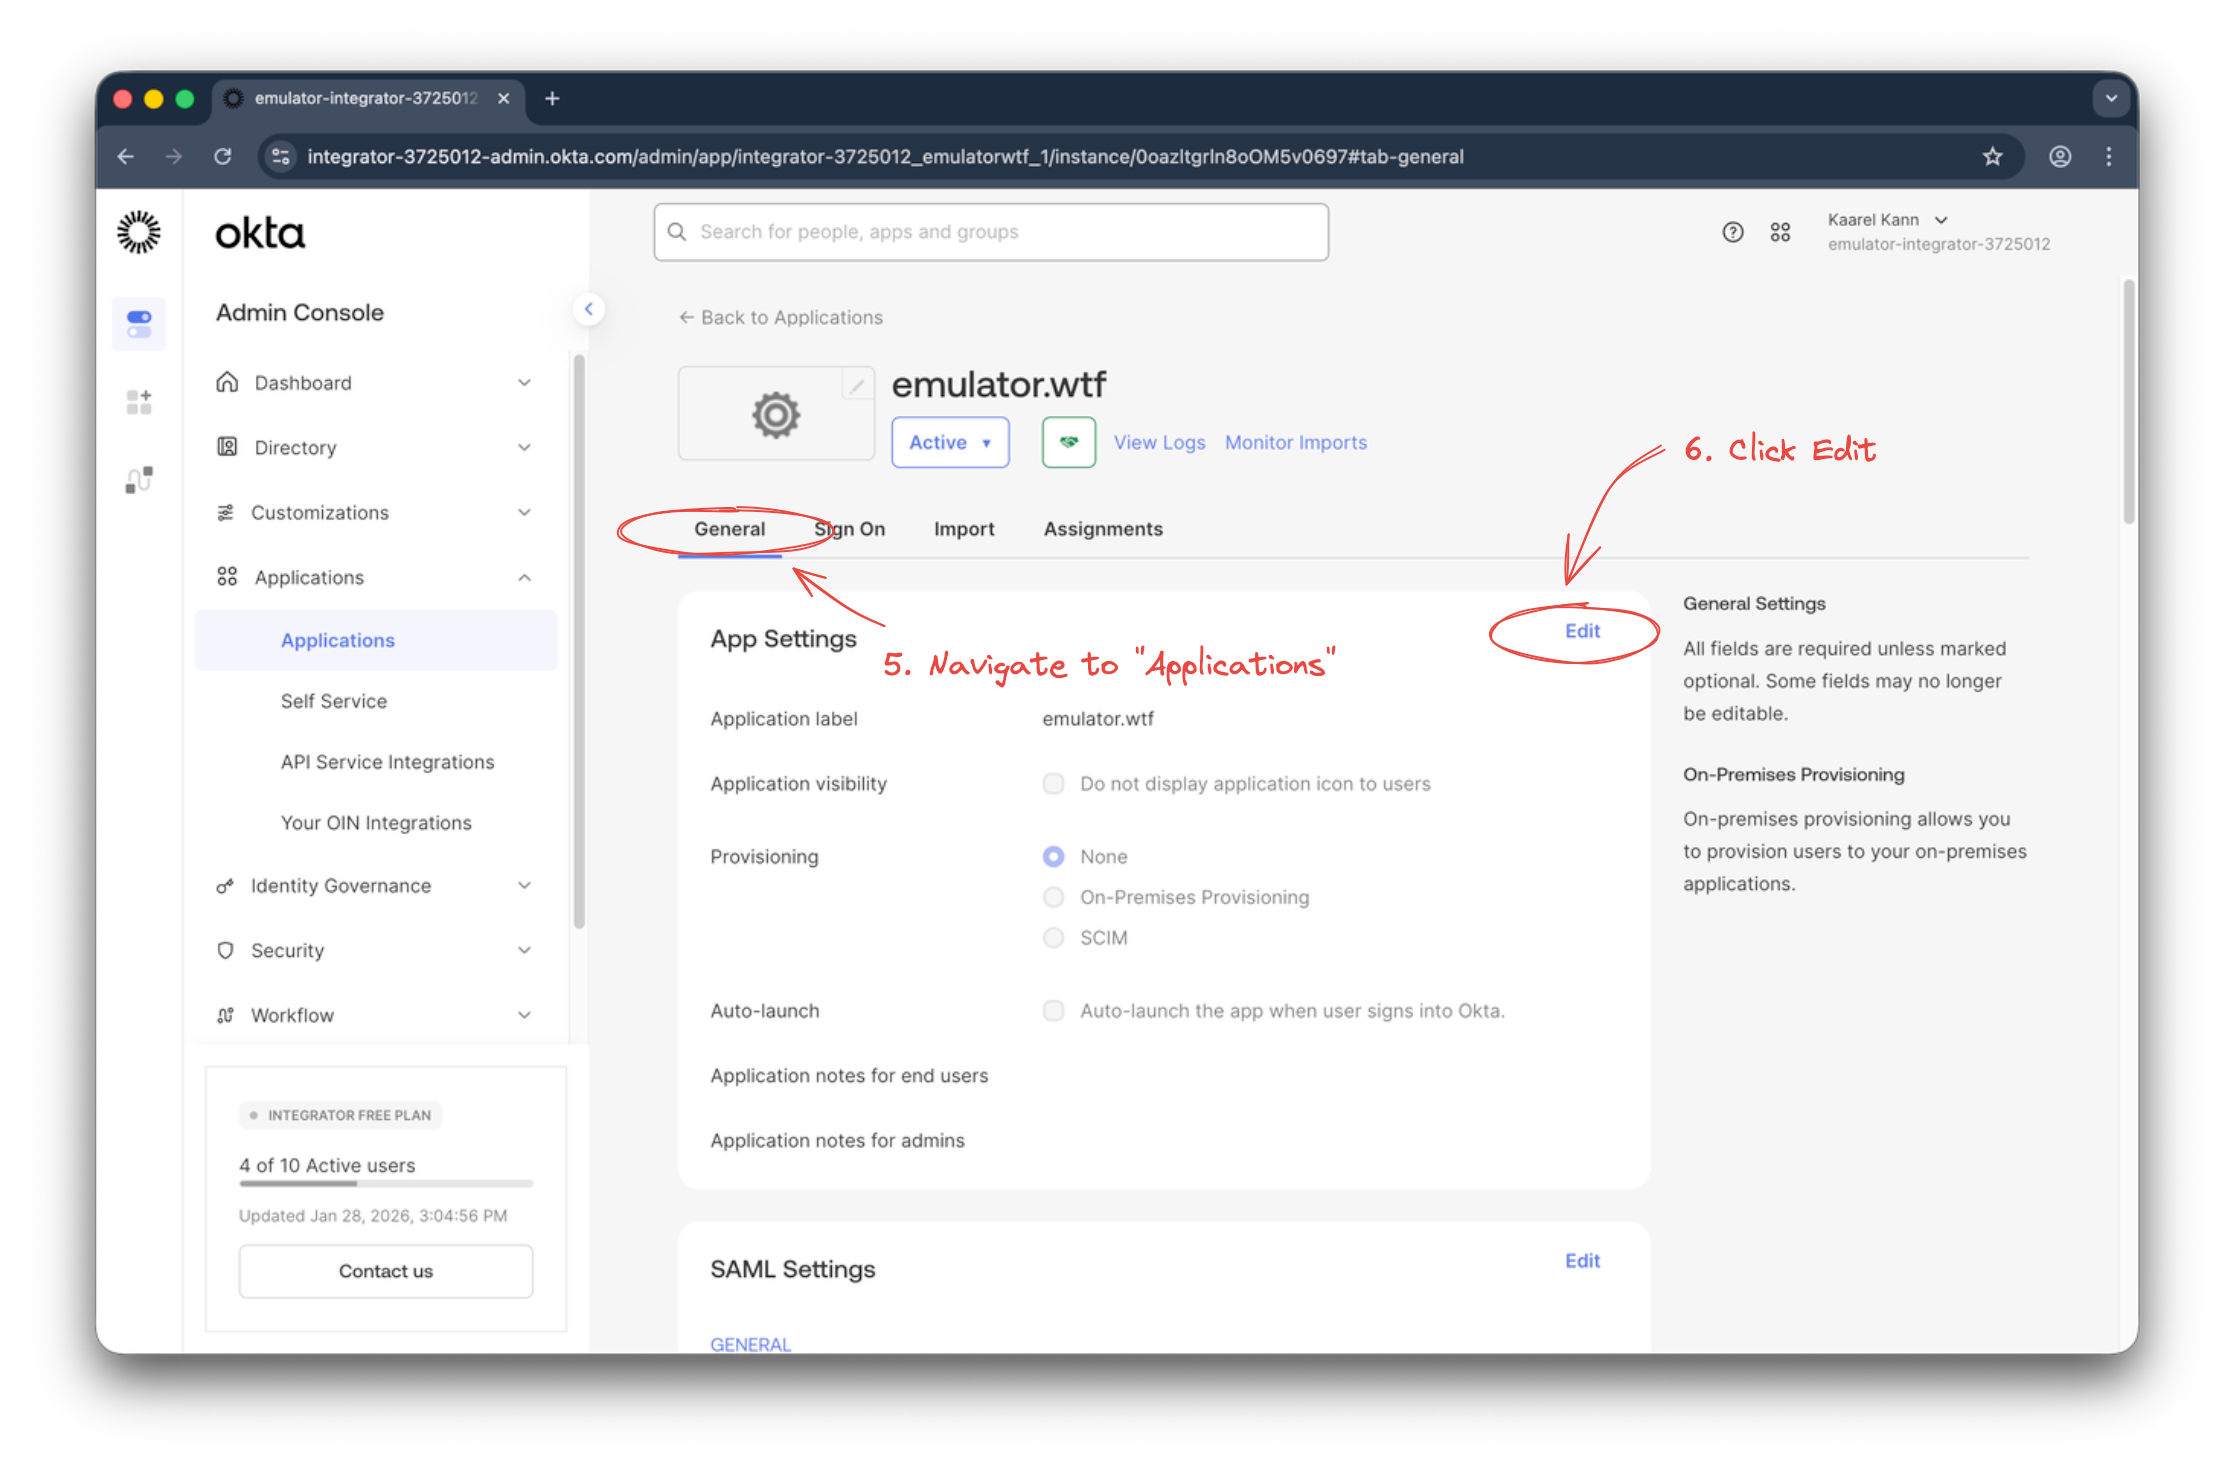This screenshot has width=2234, height=1474.
Task: Click the workflow connector icon in left rail
Action: click(x=139, y=479)
